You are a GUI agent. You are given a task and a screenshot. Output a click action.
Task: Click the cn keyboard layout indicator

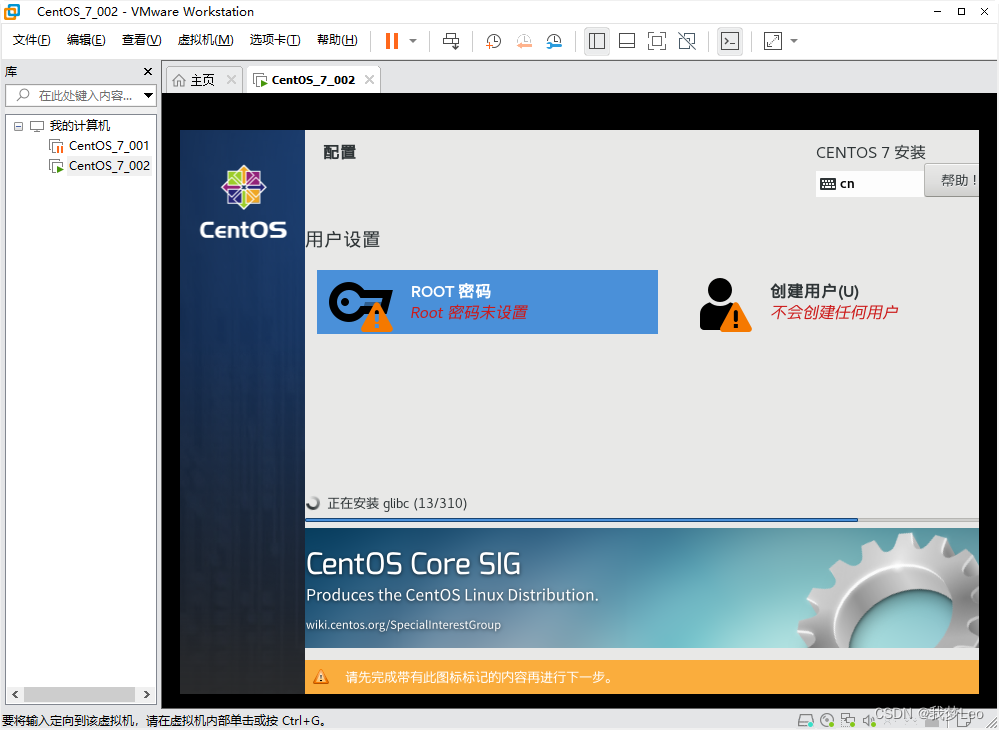pyautogui.click(x=870, y=184)
